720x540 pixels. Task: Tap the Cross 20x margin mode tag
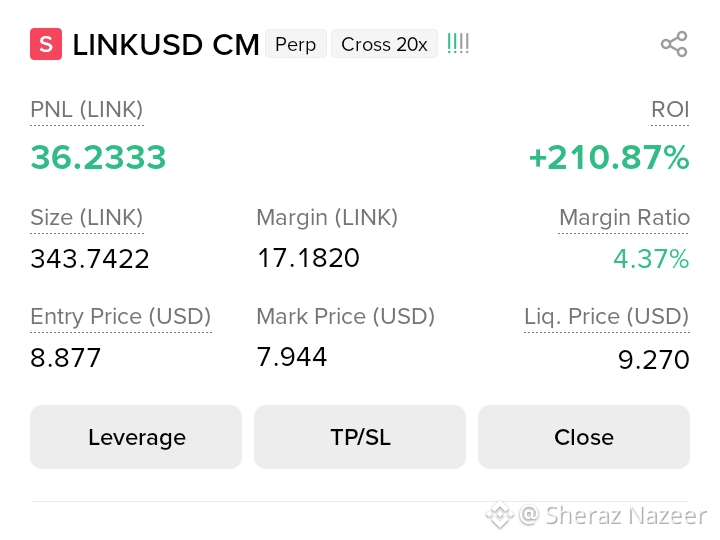[x=384, y=44]
